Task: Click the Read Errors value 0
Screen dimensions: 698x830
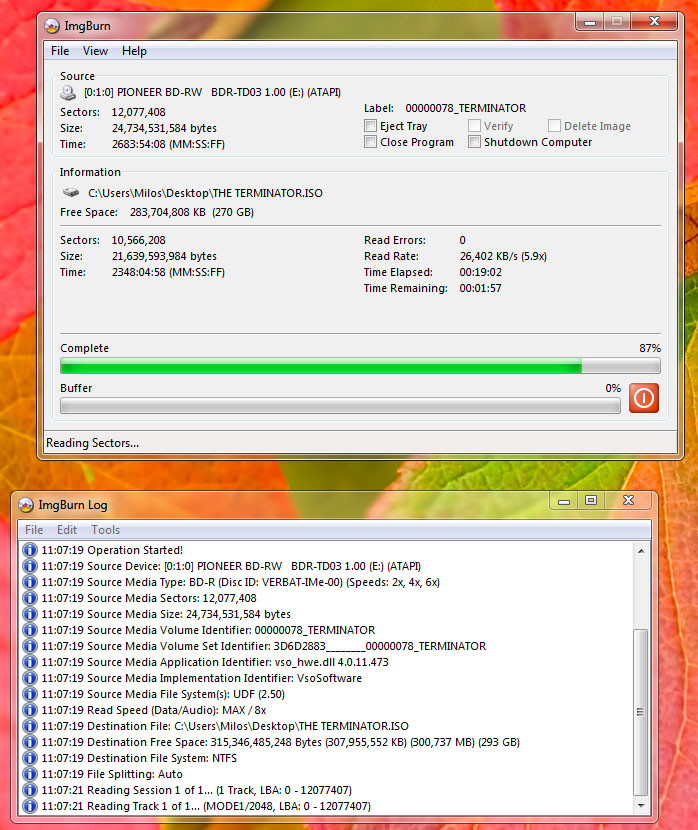Action: click(463, 240)
